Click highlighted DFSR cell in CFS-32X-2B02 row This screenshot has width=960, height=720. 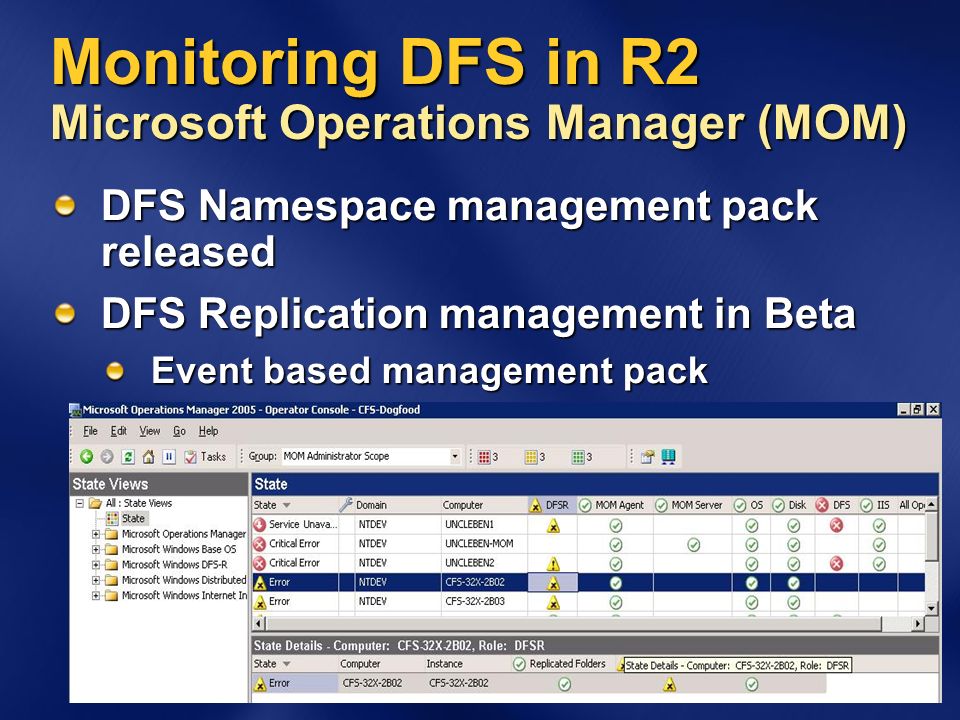coord(553,582)
